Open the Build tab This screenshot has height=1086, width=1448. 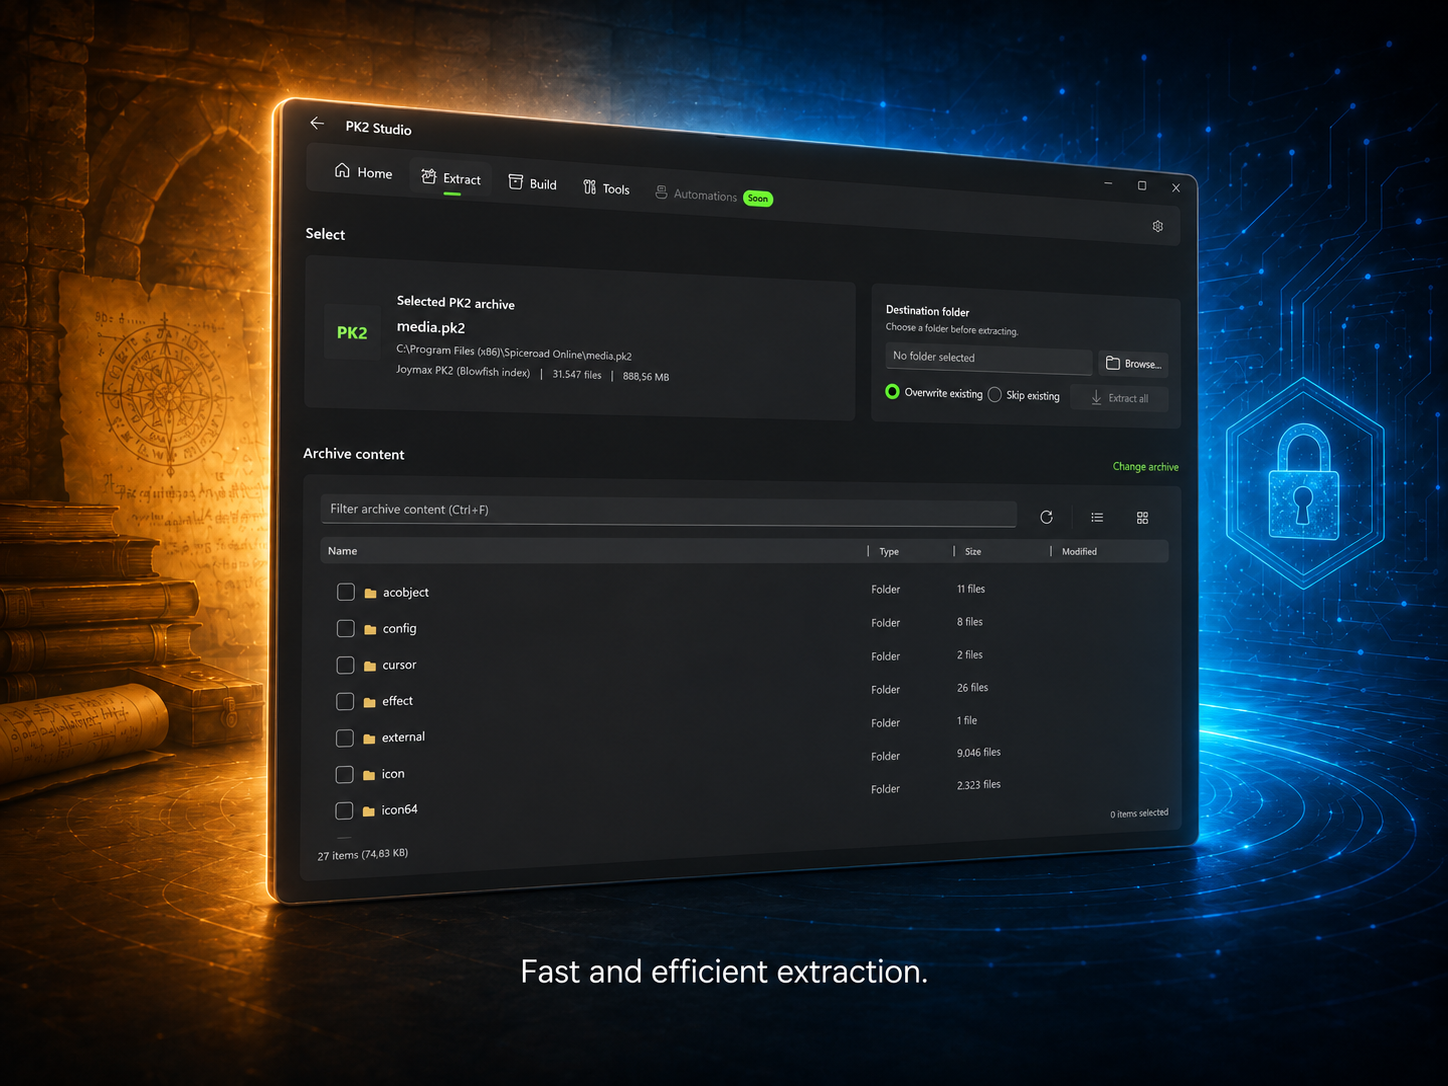532,183
